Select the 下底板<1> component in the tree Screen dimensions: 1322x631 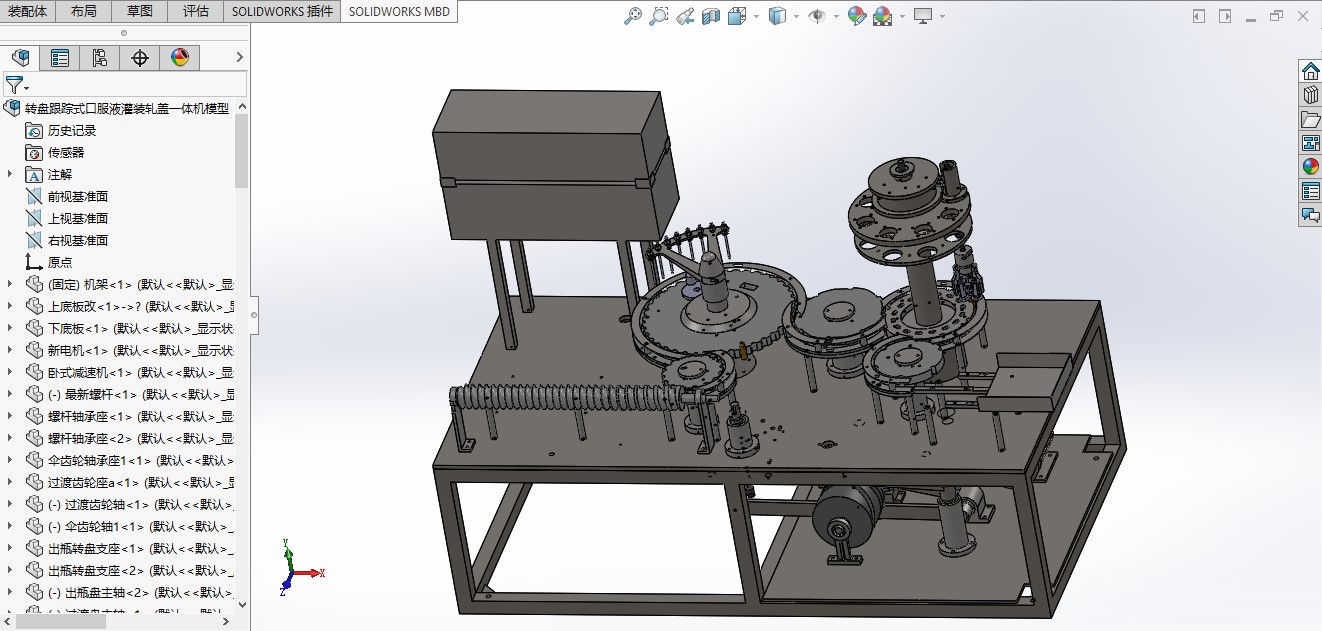[140, 328]
